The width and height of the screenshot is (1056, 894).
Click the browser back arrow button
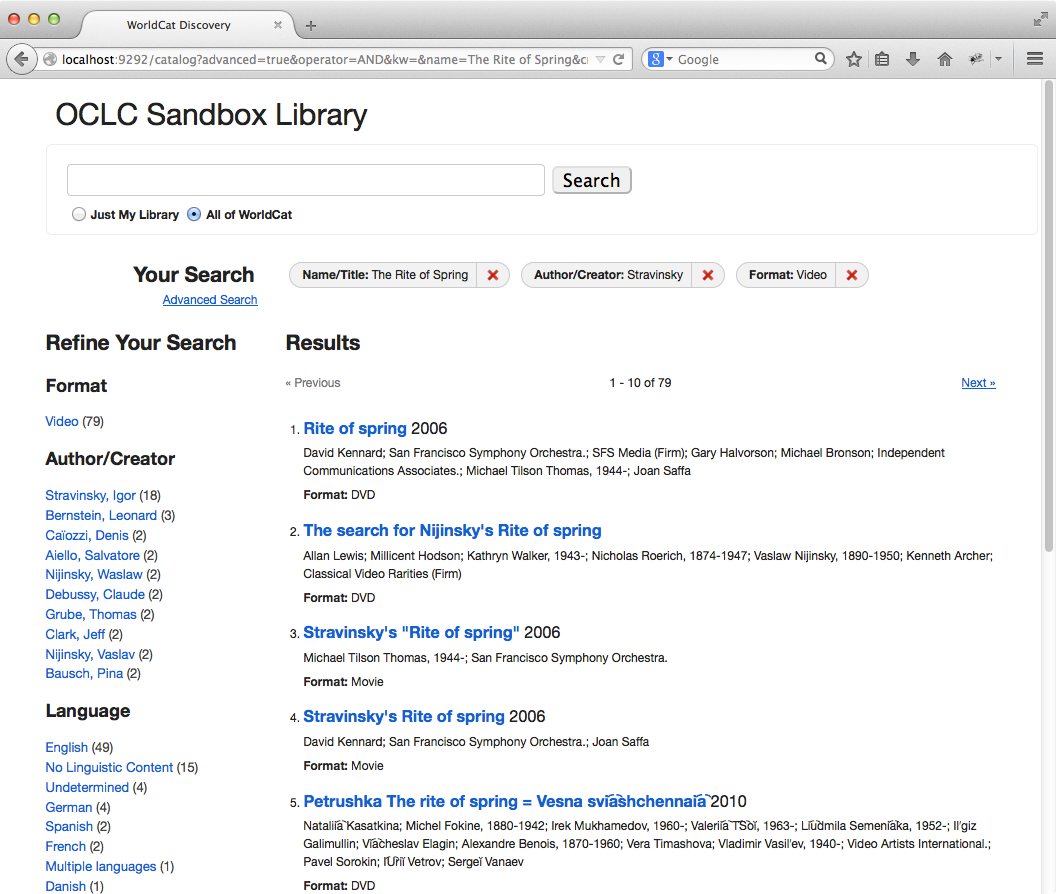point(21,59)
